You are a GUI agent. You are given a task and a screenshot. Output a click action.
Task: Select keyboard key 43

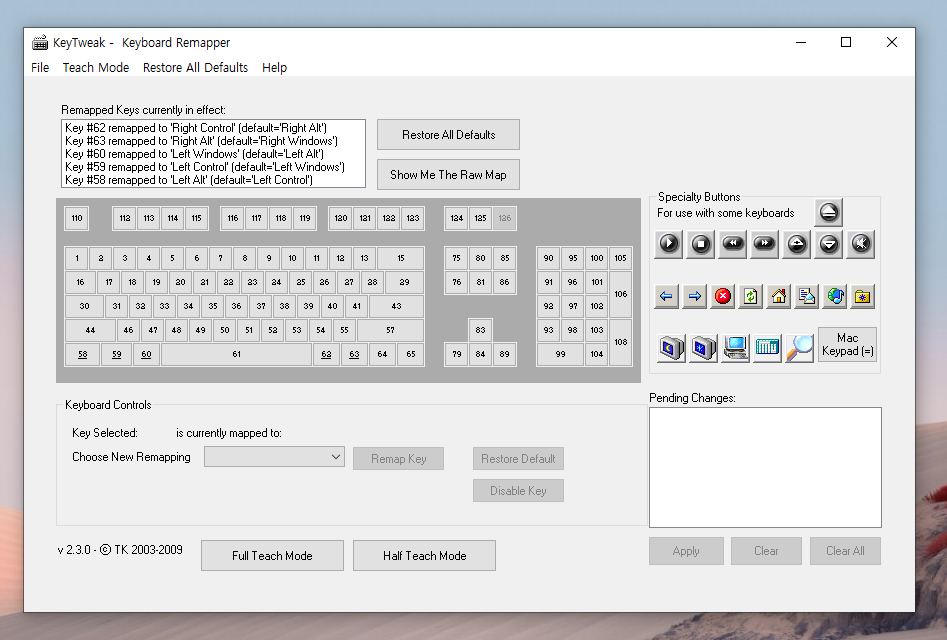click(396, 306)
